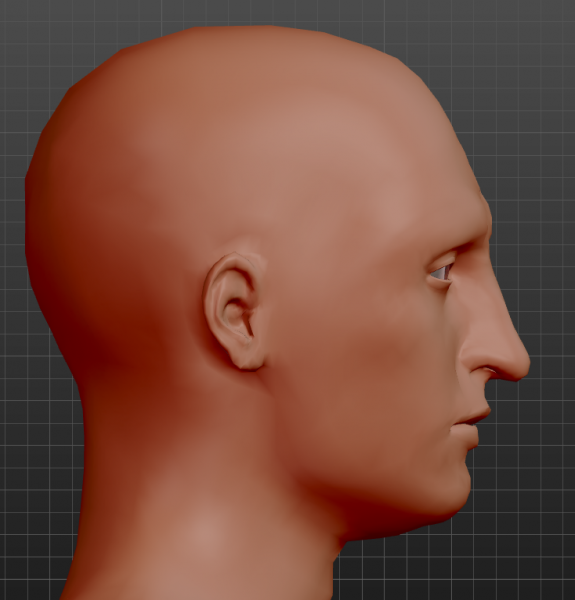This screenshot has height=600, width=575.
Task: Click the brow ridge above the eye
Action: (469, 243)
